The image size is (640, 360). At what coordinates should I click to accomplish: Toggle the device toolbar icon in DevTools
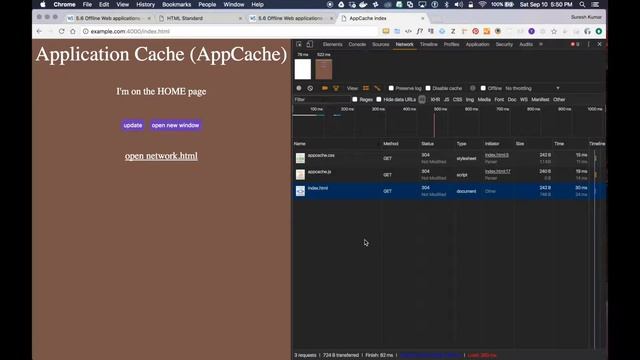pos(310,44)
